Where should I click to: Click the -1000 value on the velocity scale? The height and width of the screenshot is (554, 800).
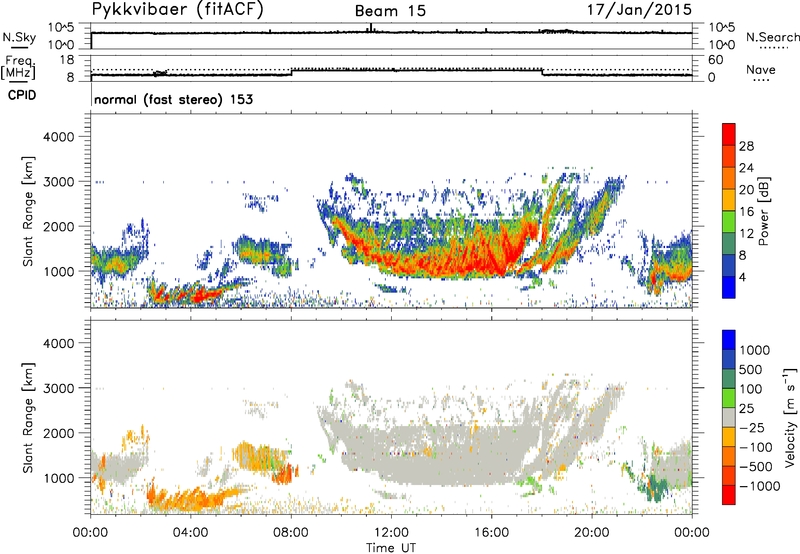(x=759, y=486)
